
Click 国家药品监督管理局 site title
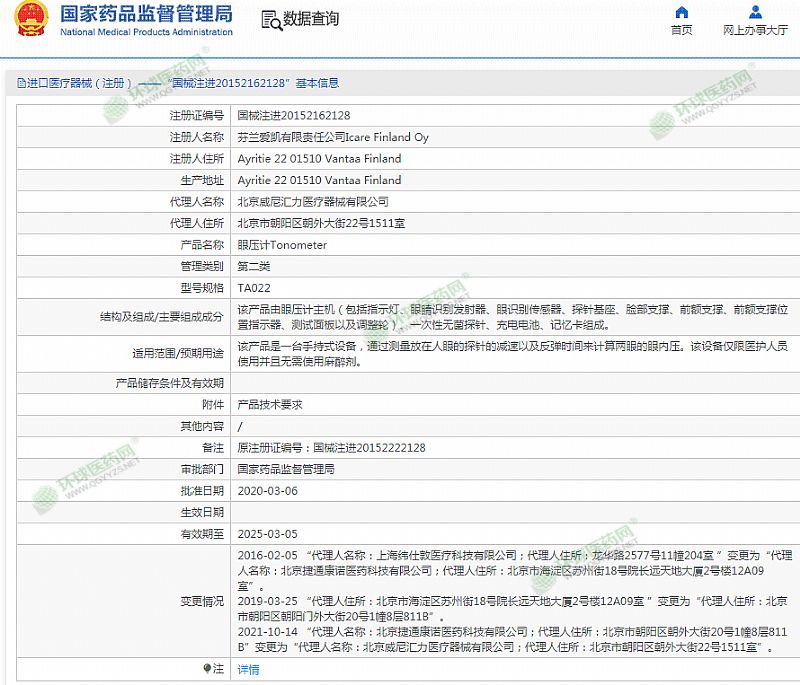tap(146, 14)
